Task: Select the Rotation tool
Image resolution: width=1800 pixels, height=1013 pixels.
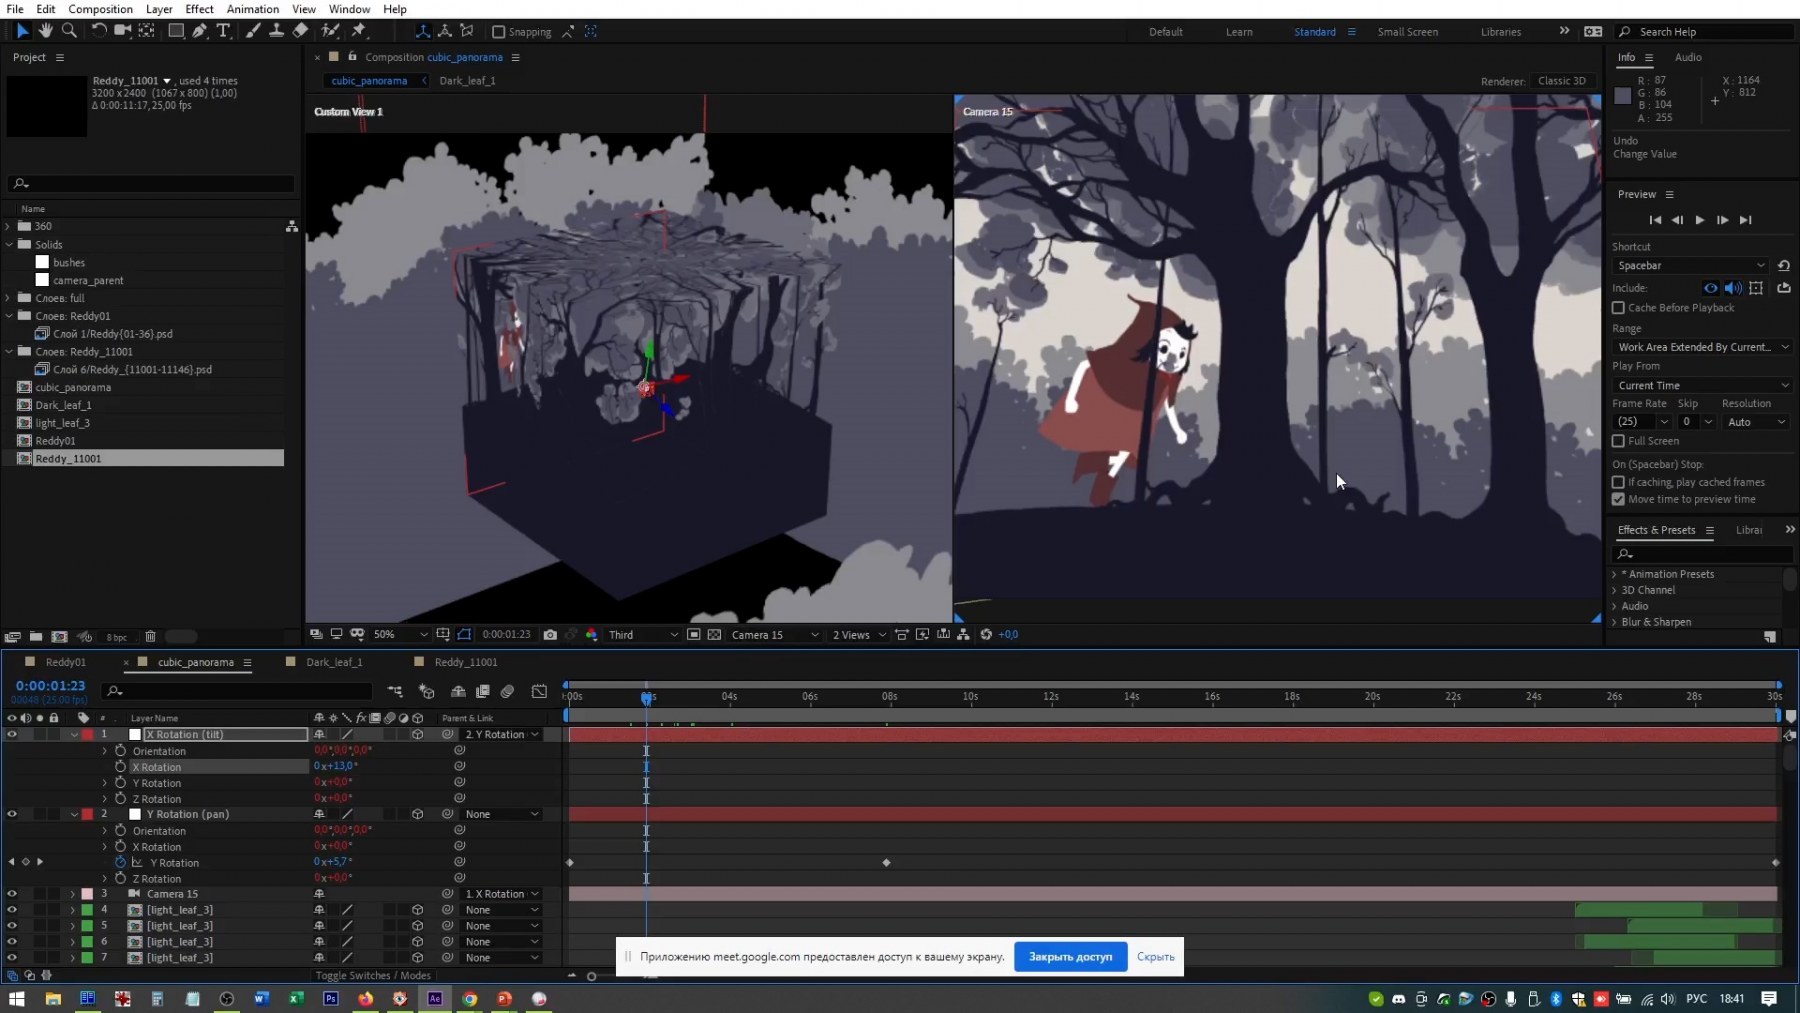Action: click(99, 31)
